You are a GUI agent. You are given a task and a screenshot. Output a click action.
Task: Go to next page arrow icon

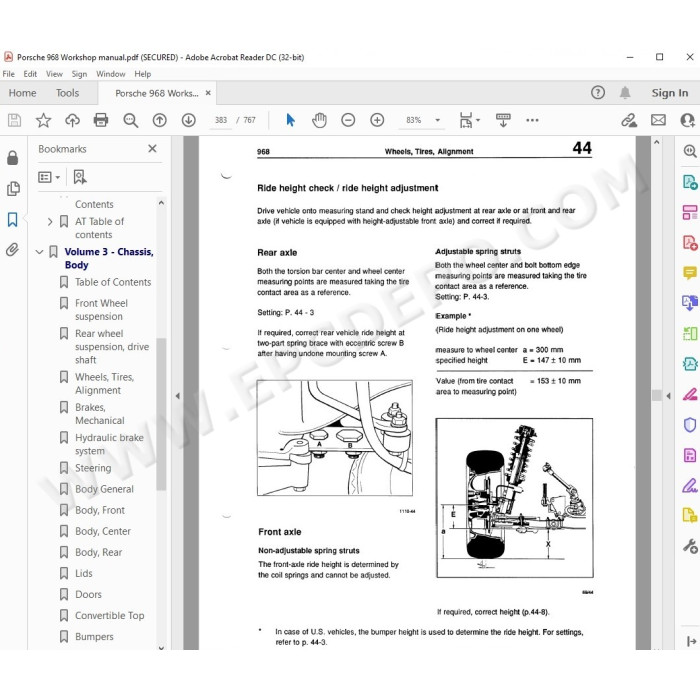[x=189, y=120]
